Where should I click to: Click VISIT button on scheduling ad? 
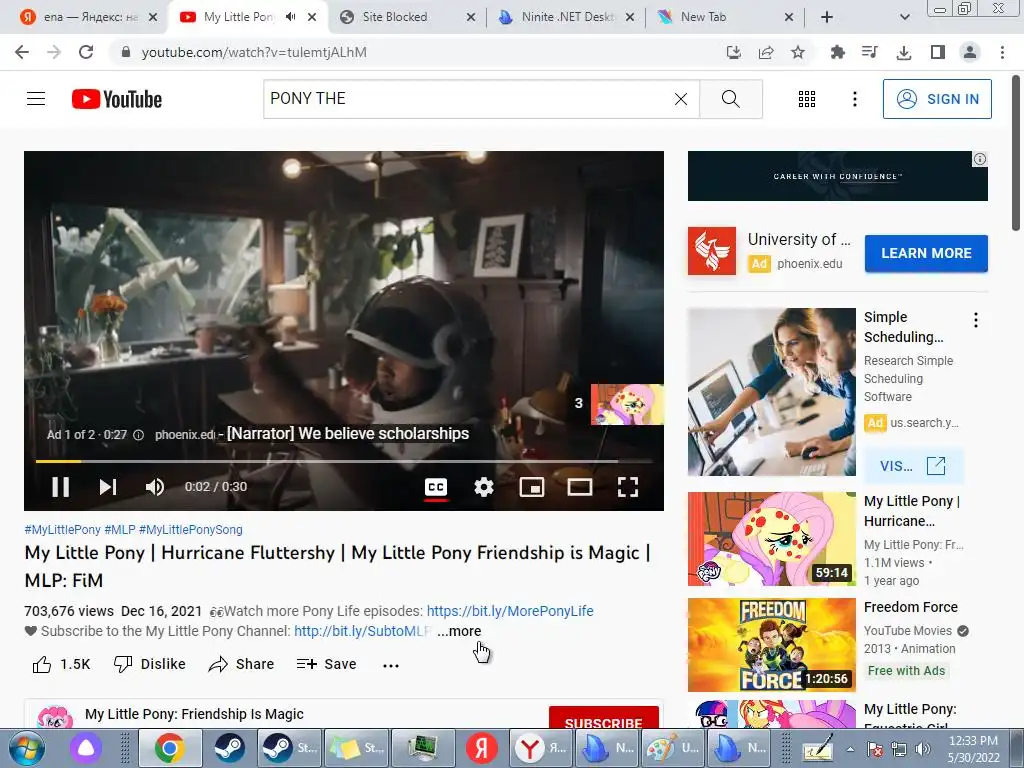(x=913, y=466)
